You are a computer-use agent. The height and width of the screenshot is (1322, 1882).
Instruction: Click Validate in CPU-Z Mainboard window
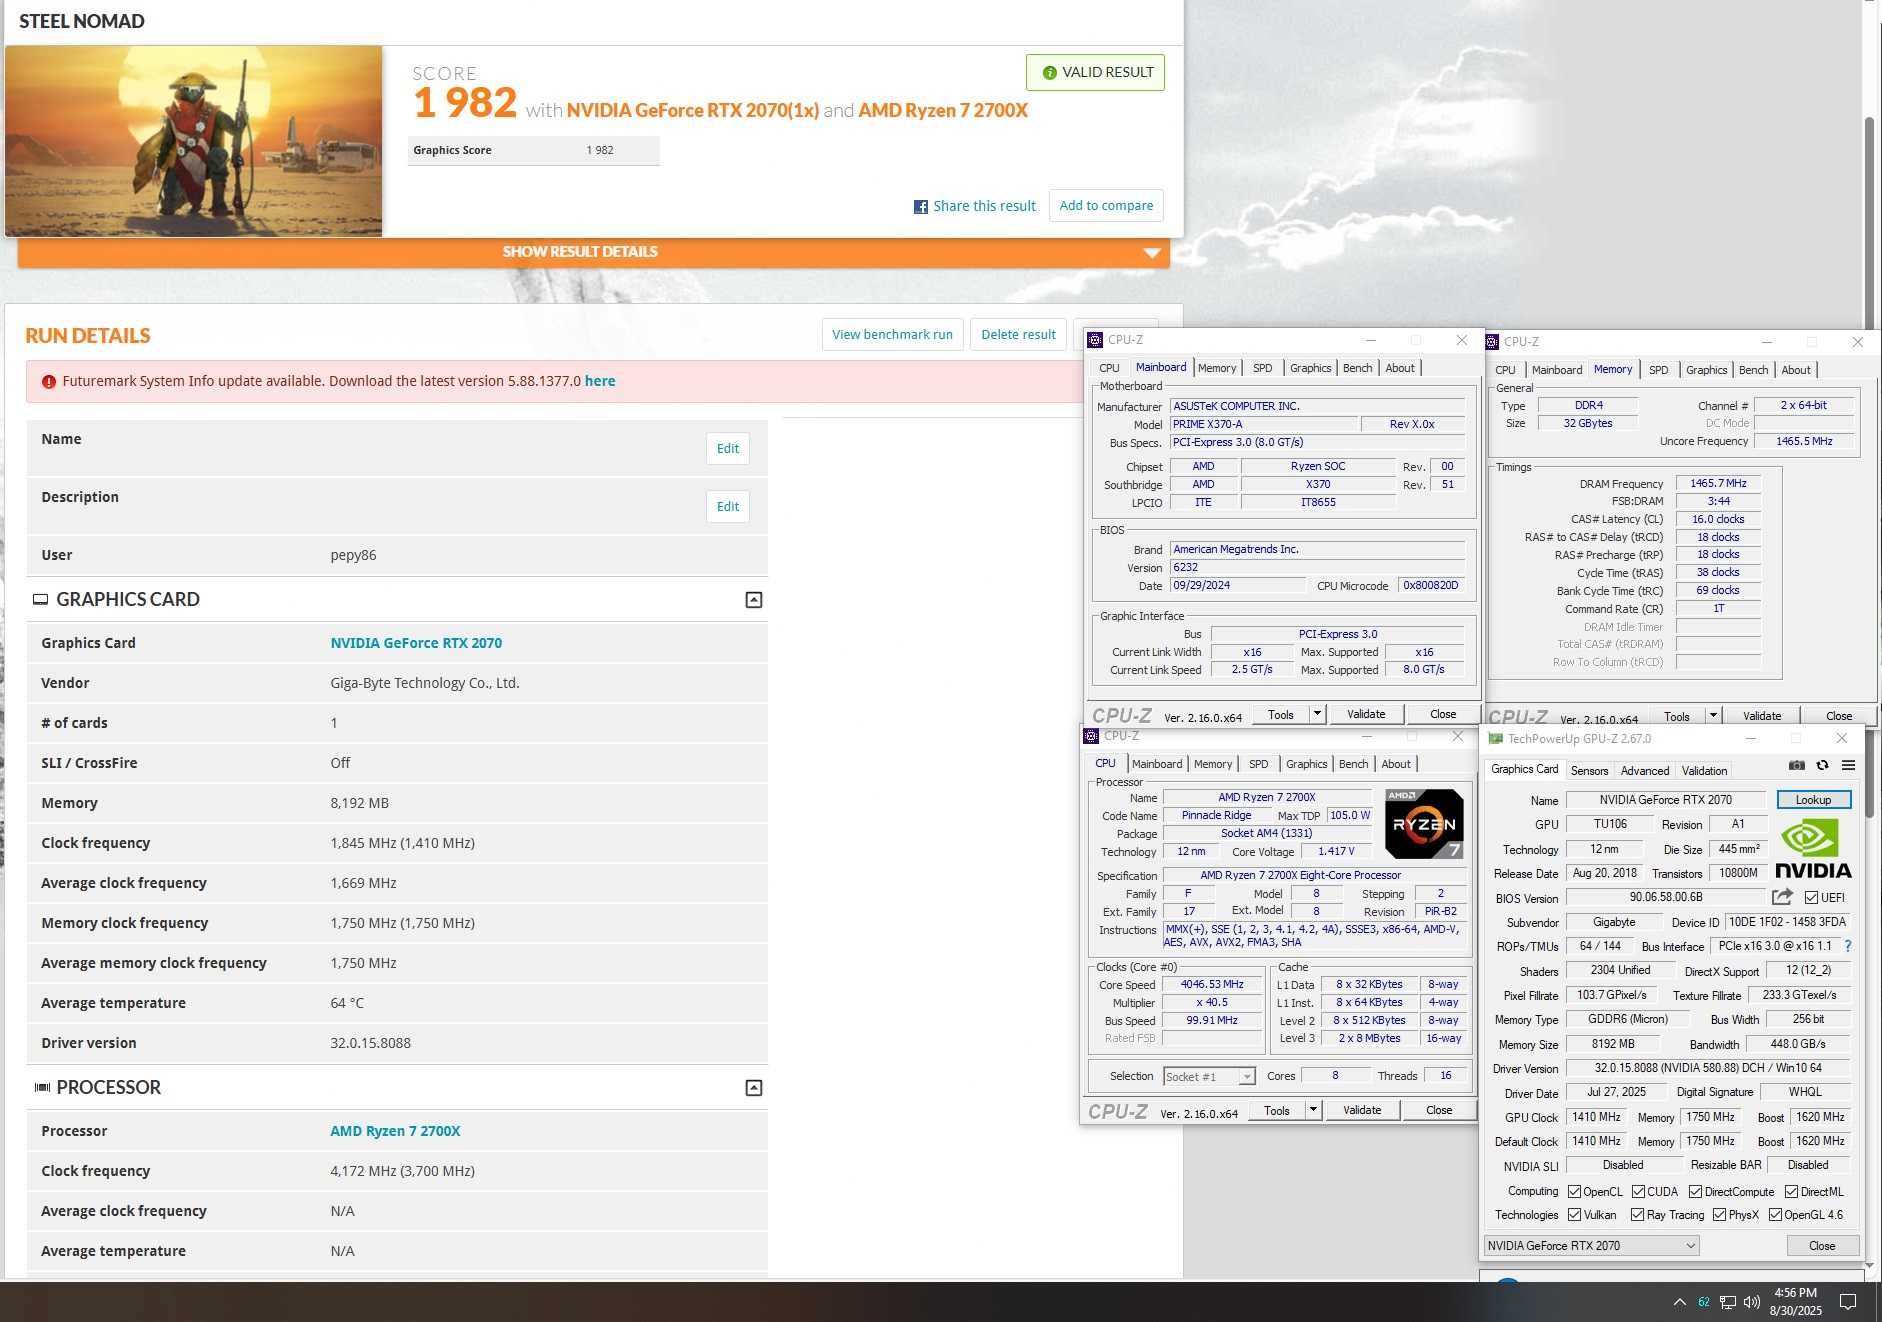pos(1366,714)
